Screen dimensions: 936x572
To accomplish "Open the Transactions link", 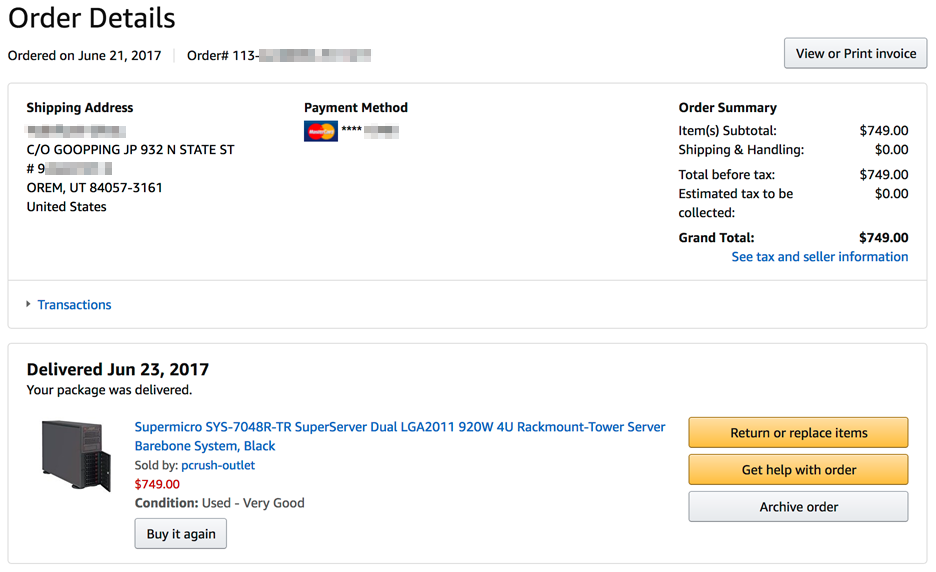I will (x=74, y=305).
